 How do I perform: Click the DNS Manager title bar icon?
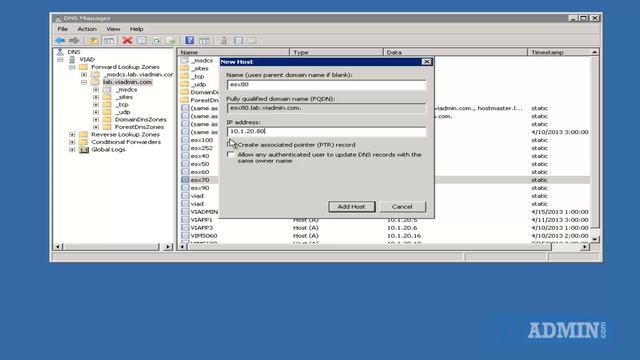58,18
